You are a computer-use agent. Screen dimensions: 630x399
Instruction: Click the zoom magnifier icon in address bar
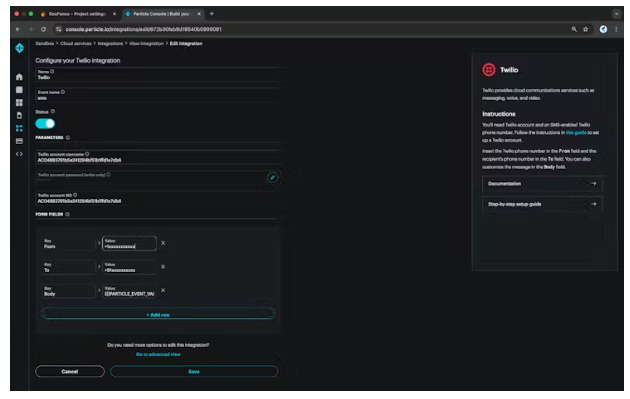point(574,29)
